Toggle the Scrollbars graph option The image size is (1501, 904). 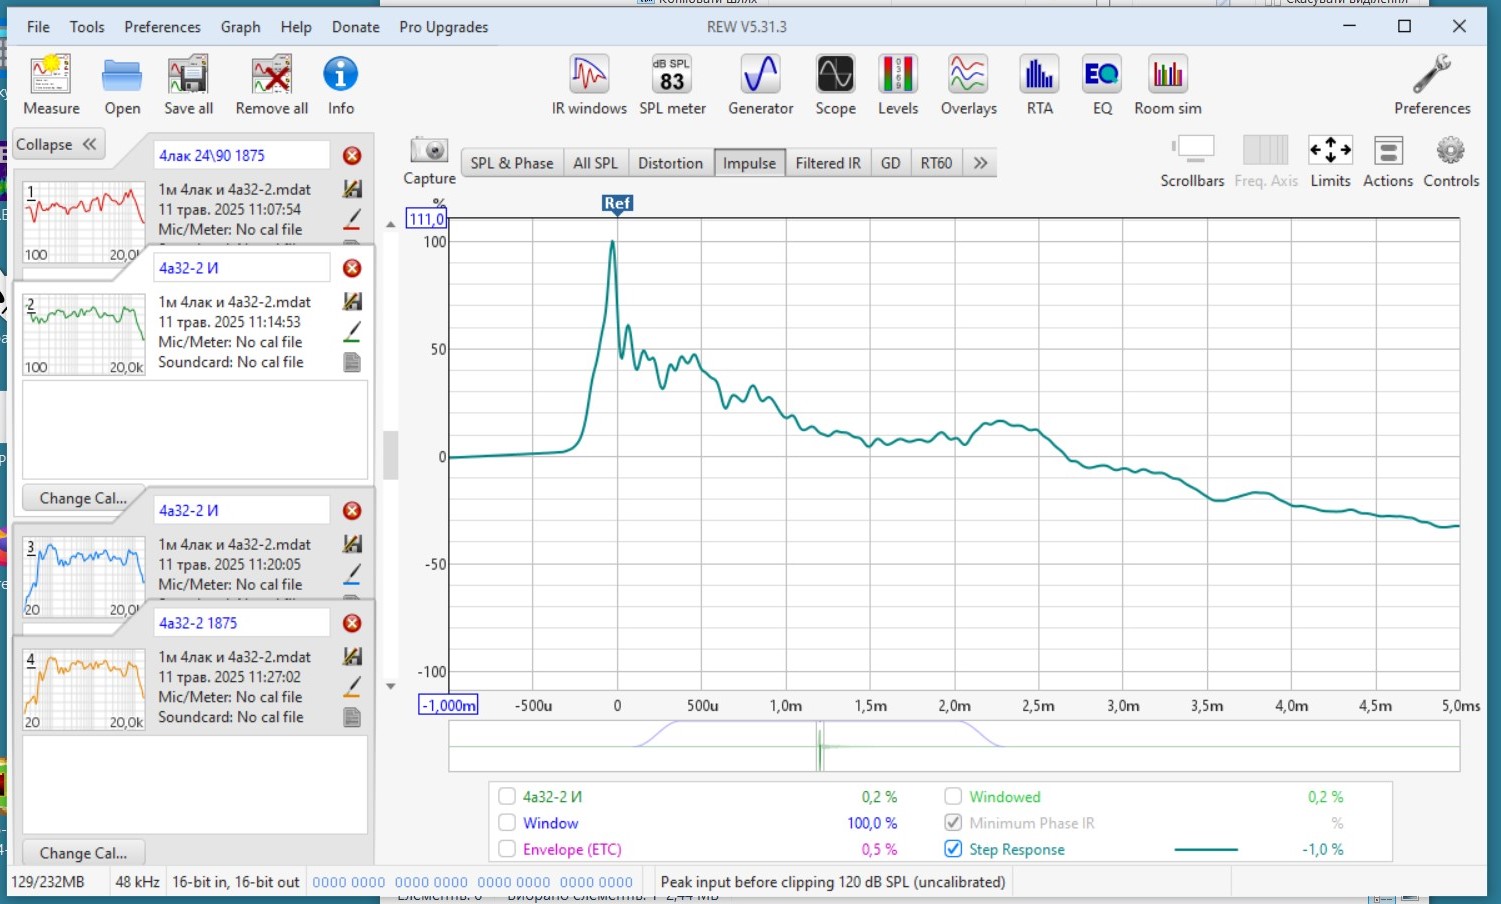pyautogui.click(x=1192, y=162)
